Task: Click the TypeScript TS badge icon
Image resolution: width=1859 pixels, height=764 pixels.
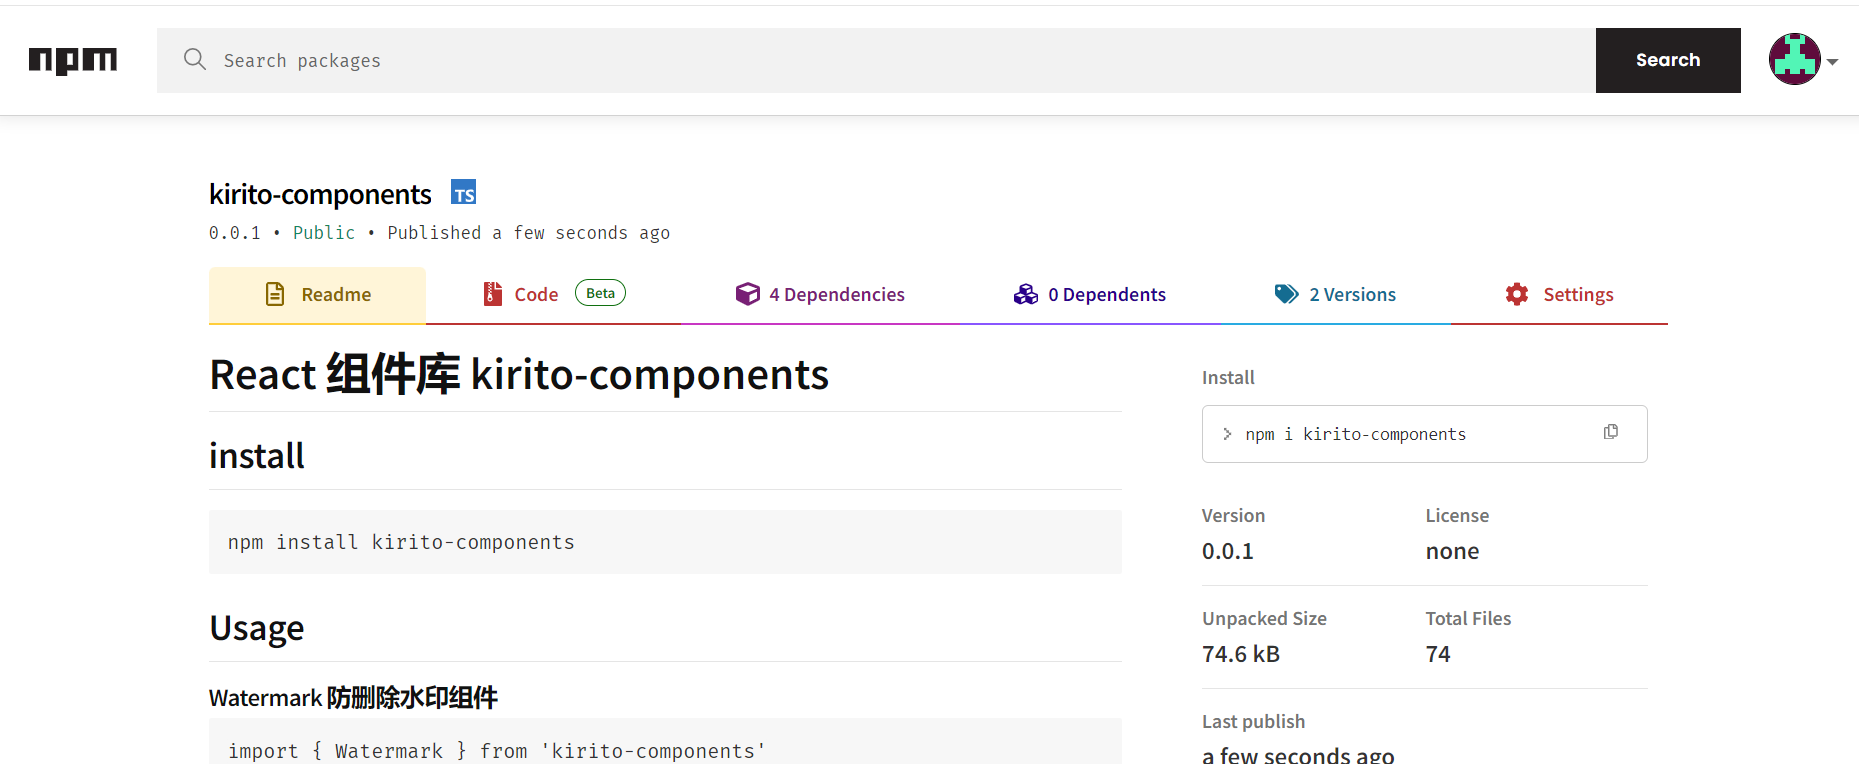Action: tap(463, 192)
